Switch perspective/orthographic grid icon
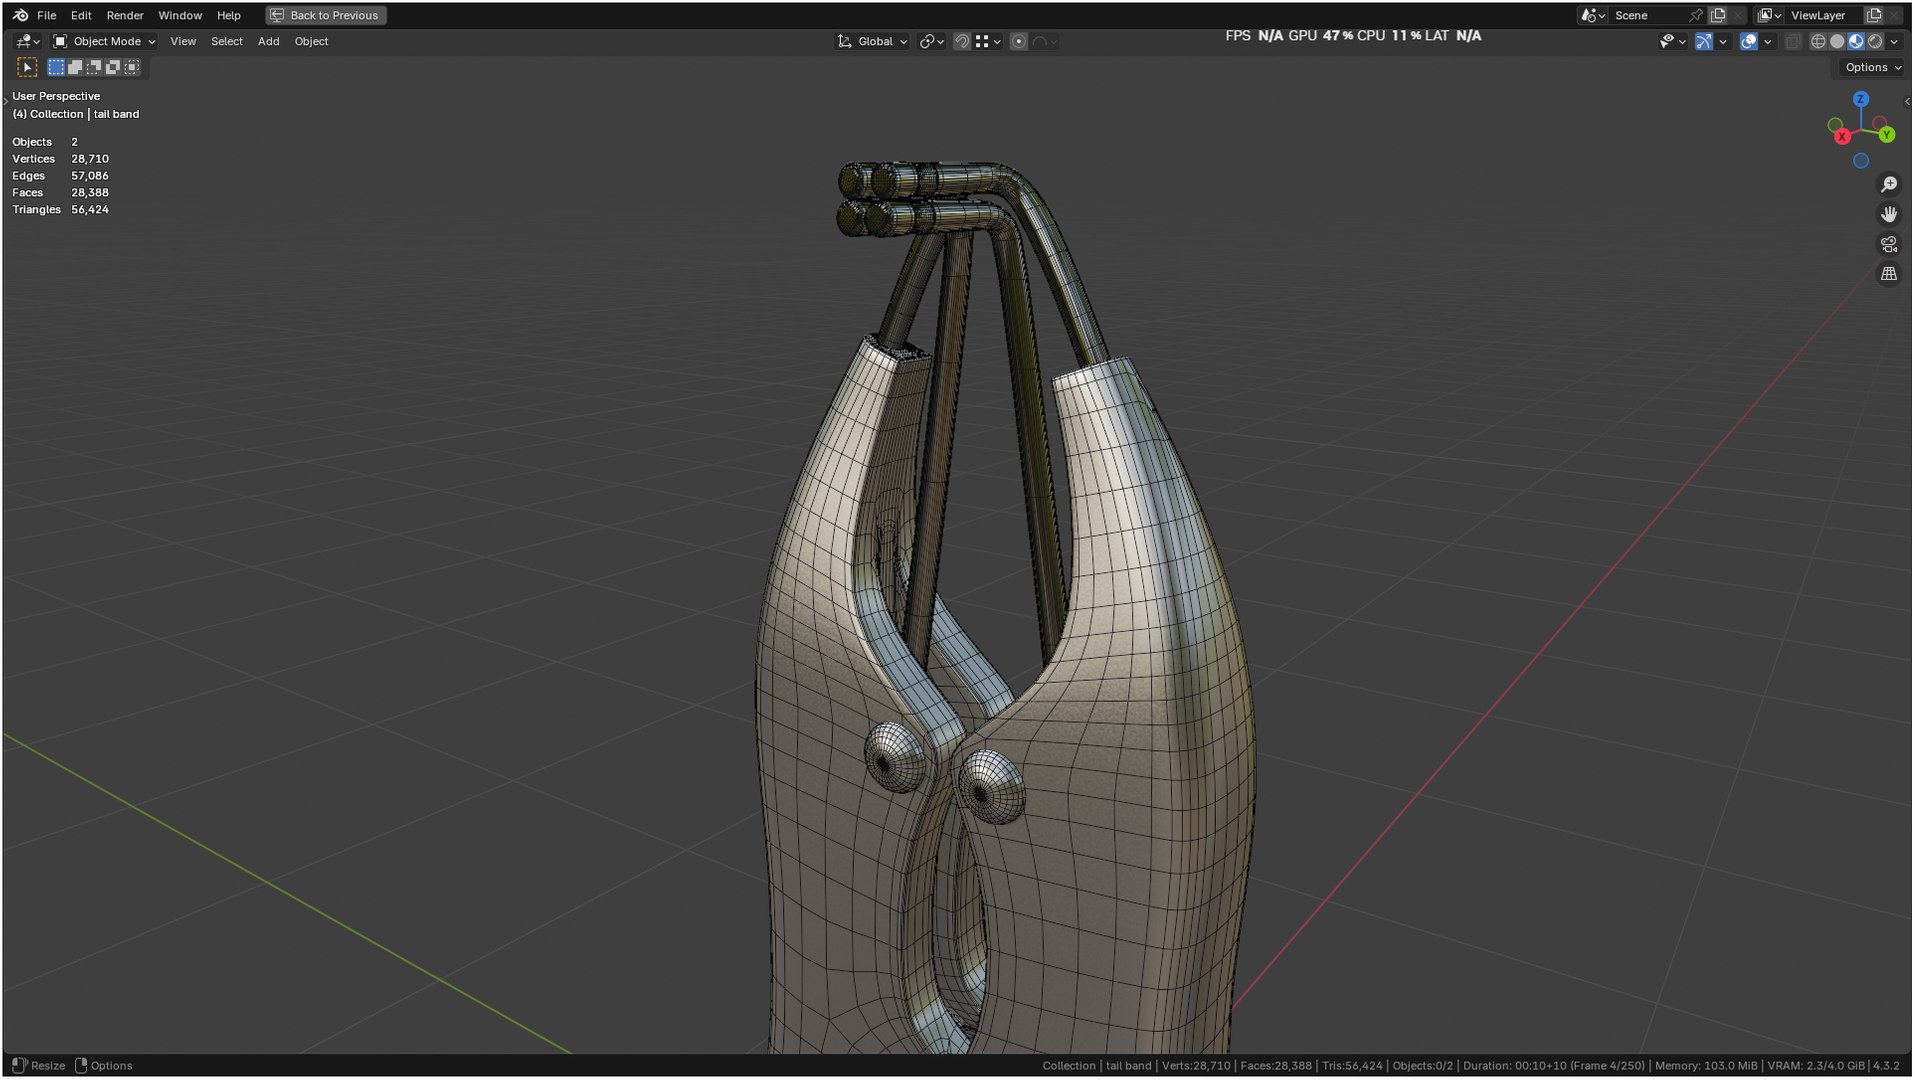This screenshot has height=1080, width=1915. (x=1889, y=273)
